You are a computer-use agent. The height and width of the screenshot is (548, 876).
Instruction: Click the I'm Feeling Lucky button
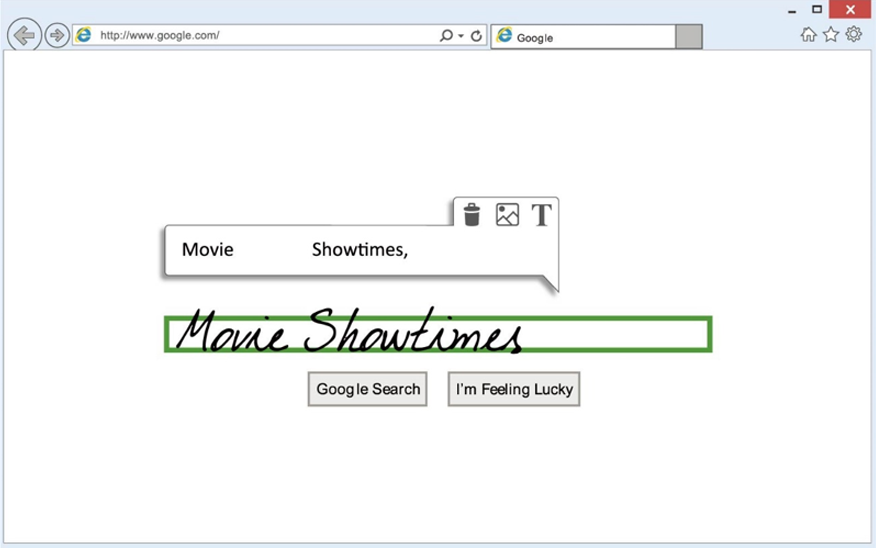coord(514,389)
